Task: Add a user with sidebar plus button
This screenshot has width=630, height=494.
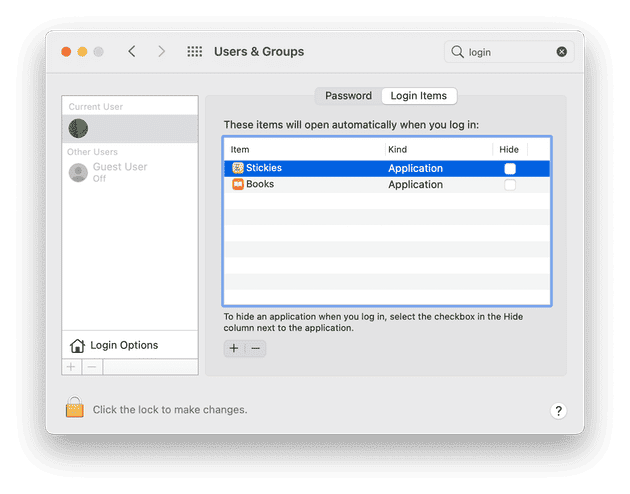Action: pos(72,367)
